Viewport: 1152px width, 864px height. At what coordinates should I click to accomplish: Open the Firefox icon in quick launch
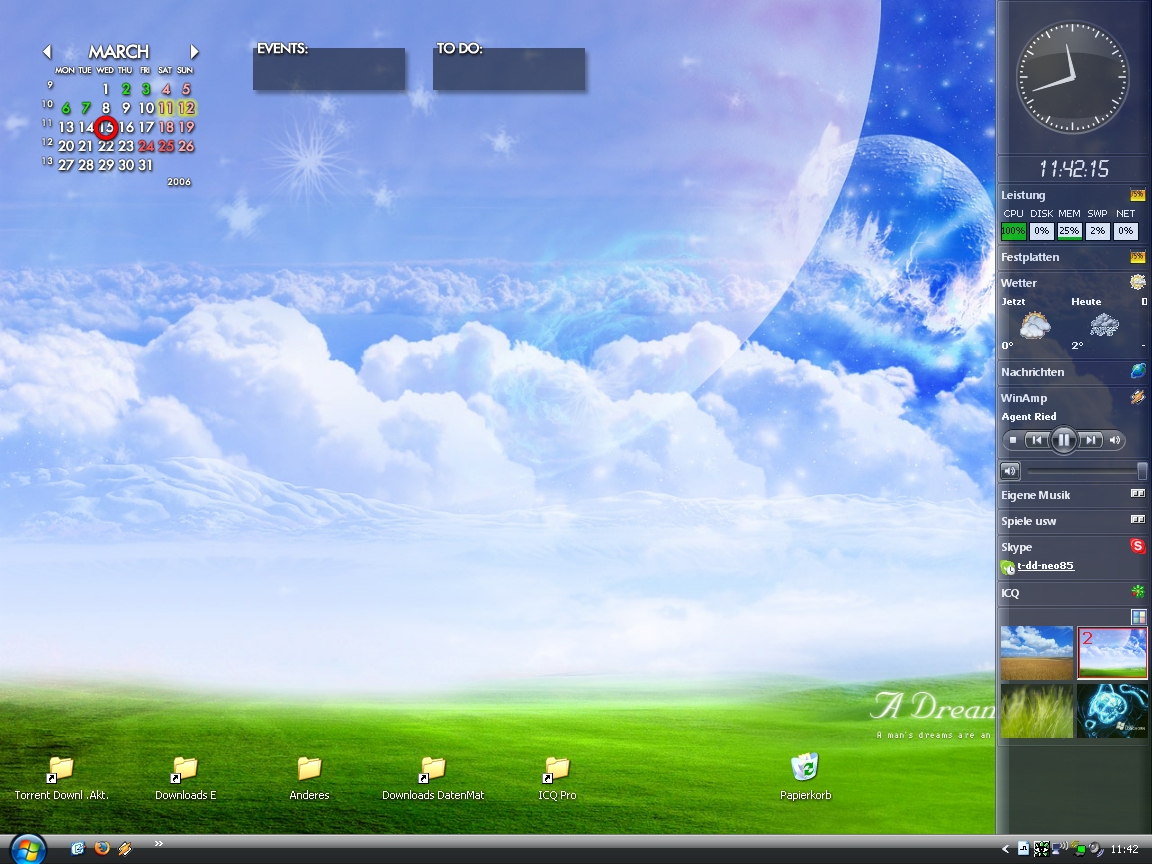tap(101, 848)
